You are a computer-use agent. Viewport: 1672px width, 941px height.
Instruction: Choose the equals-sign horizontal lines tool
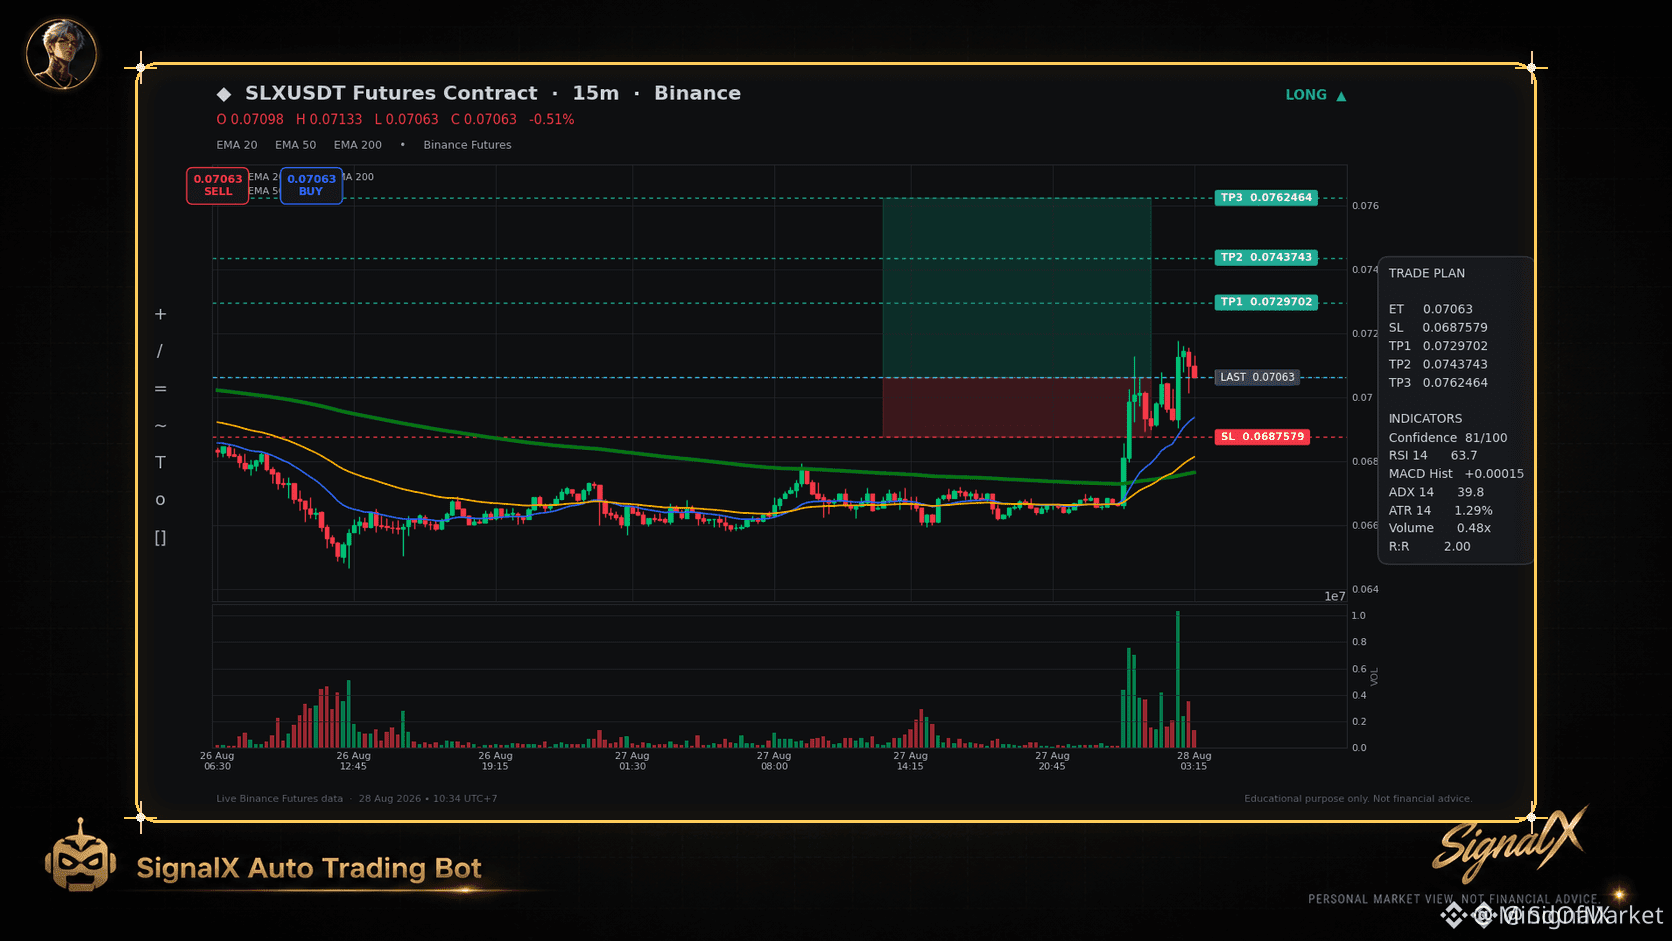(x=160, y=389)
